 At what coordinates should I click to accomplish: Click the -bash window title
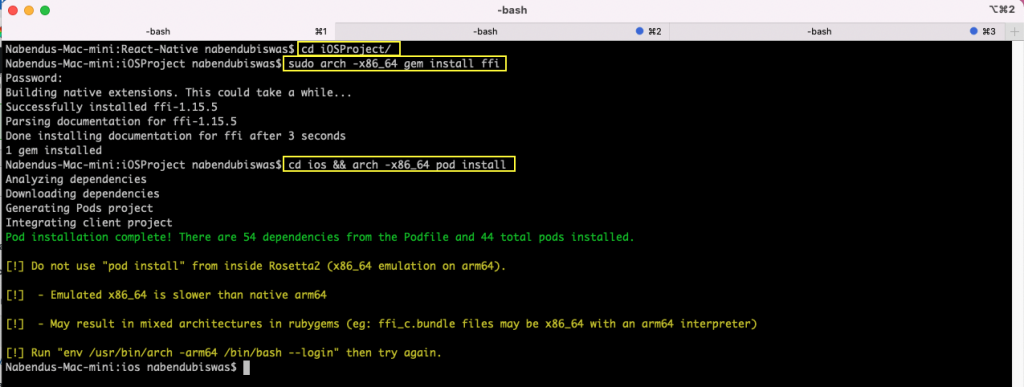(x=511, y=10)
